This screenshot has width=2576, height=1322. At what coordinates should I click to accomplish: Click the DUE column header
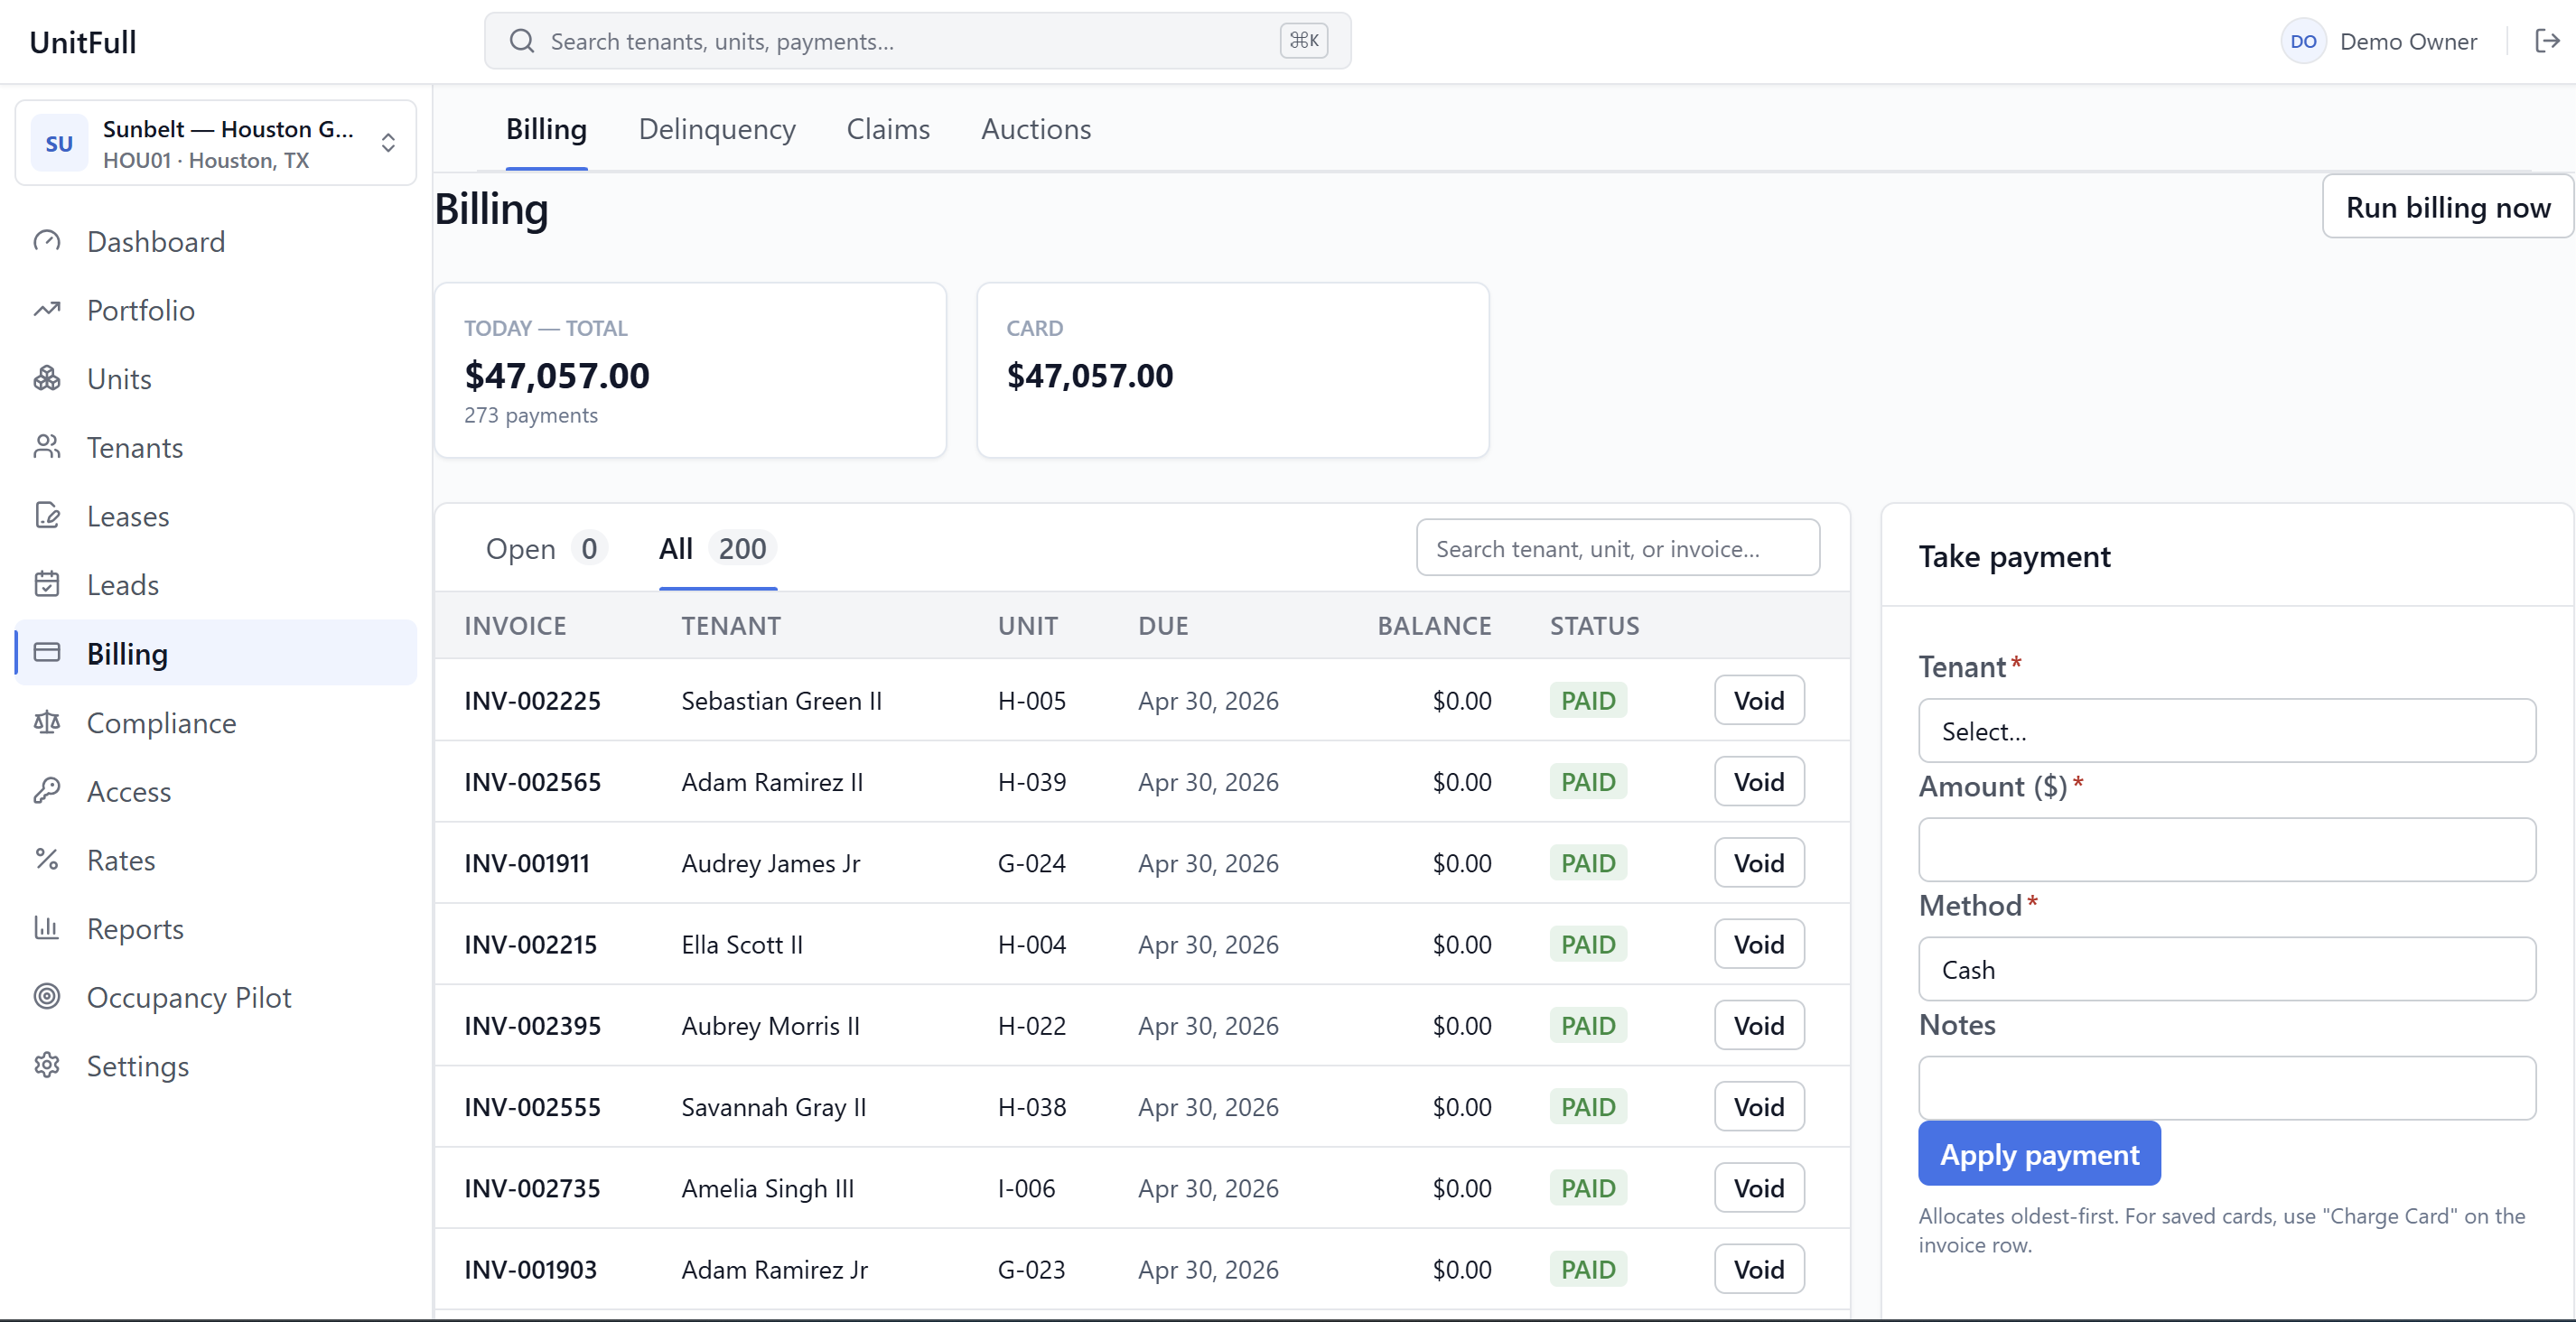(1163, 625)
